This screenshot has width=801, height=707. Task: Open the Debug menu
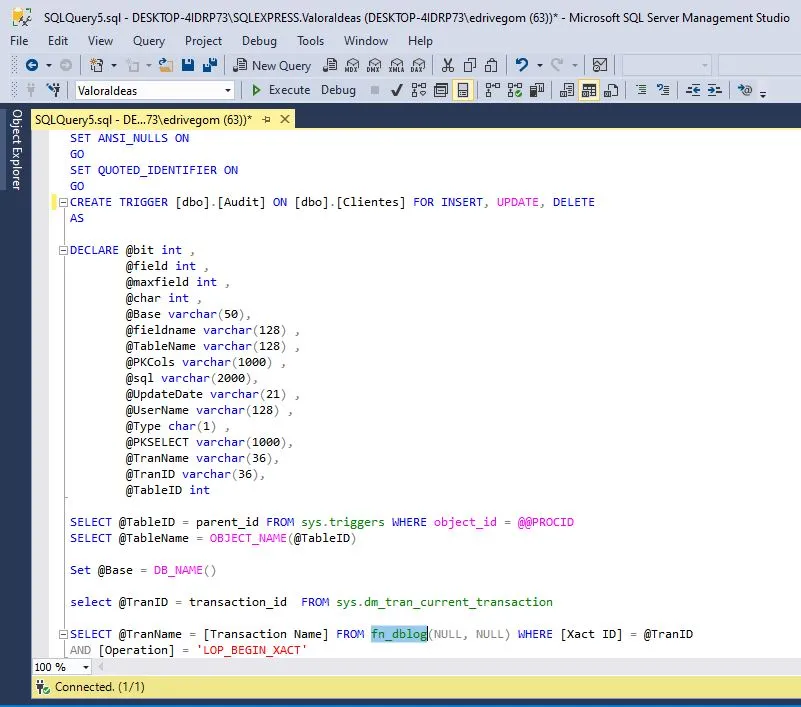coord(259,41)
